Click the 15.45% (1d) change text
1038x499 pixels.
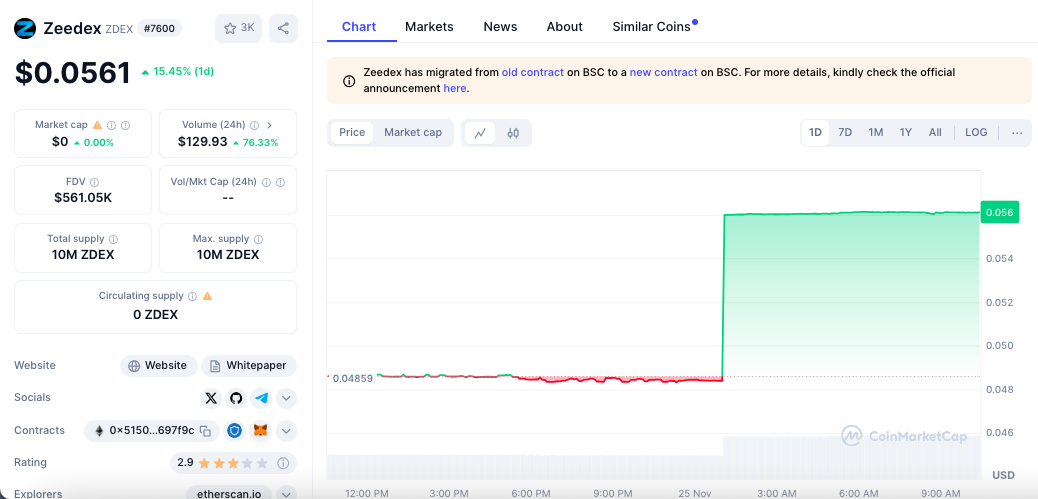pos(183,71)
